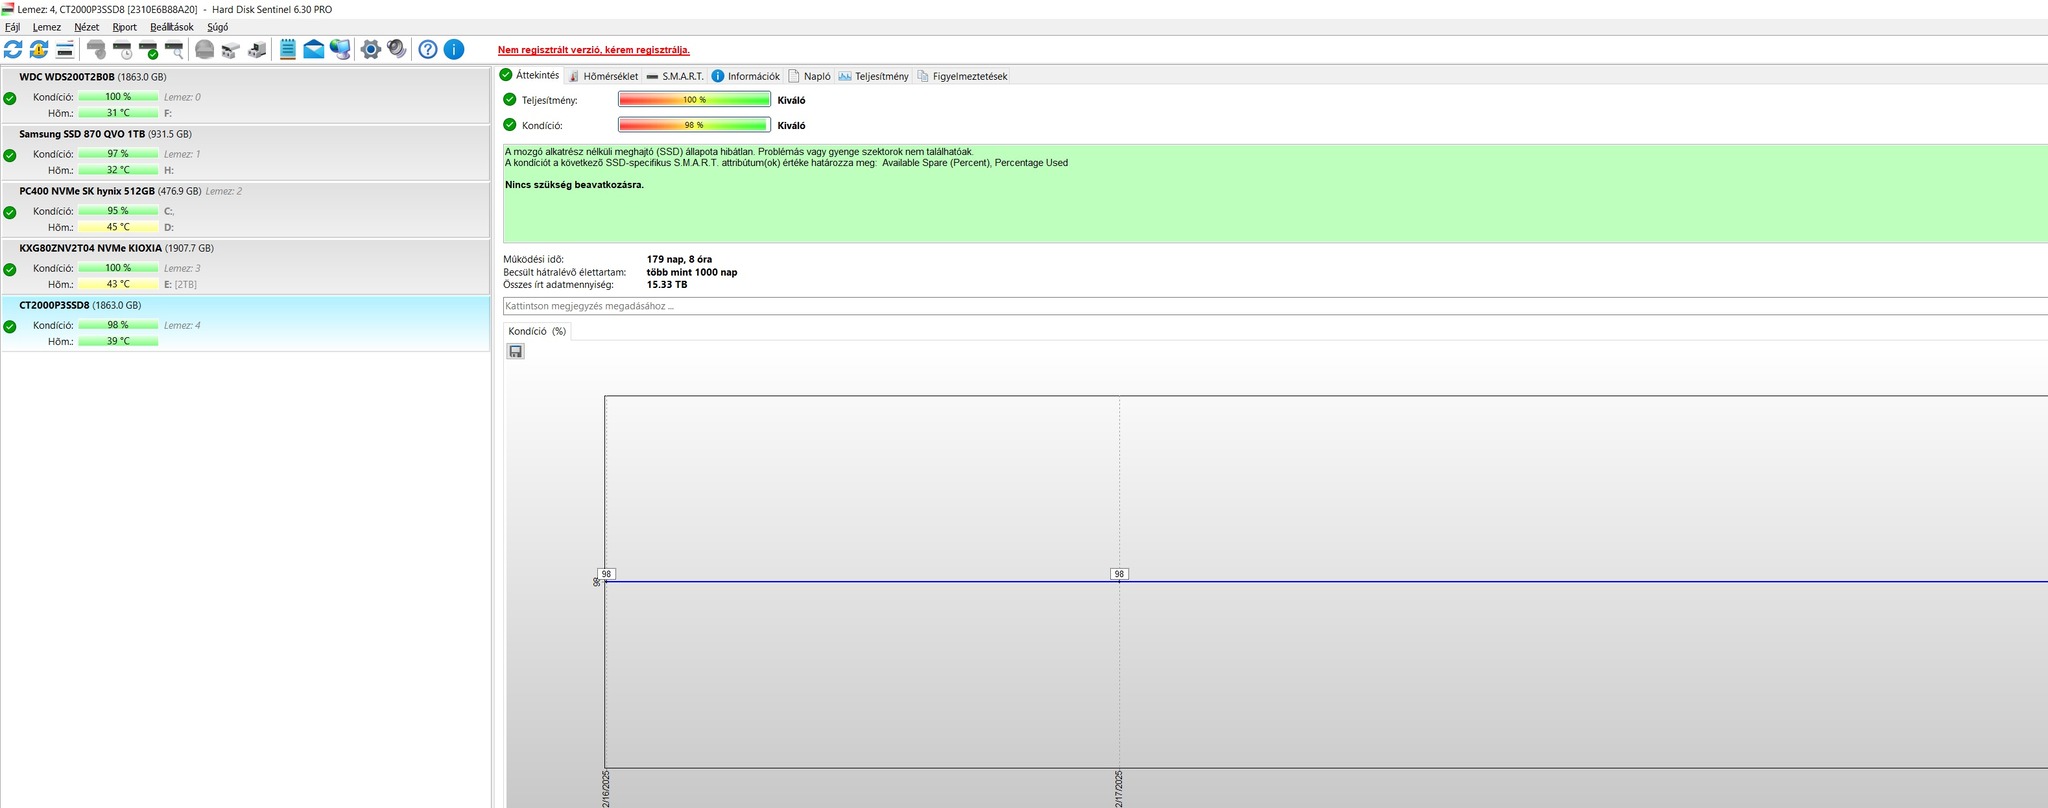Viewport: 2048px width, 808px height.
Task: Click the '179 nap, 8 óra' value
Action: (679, 260)
